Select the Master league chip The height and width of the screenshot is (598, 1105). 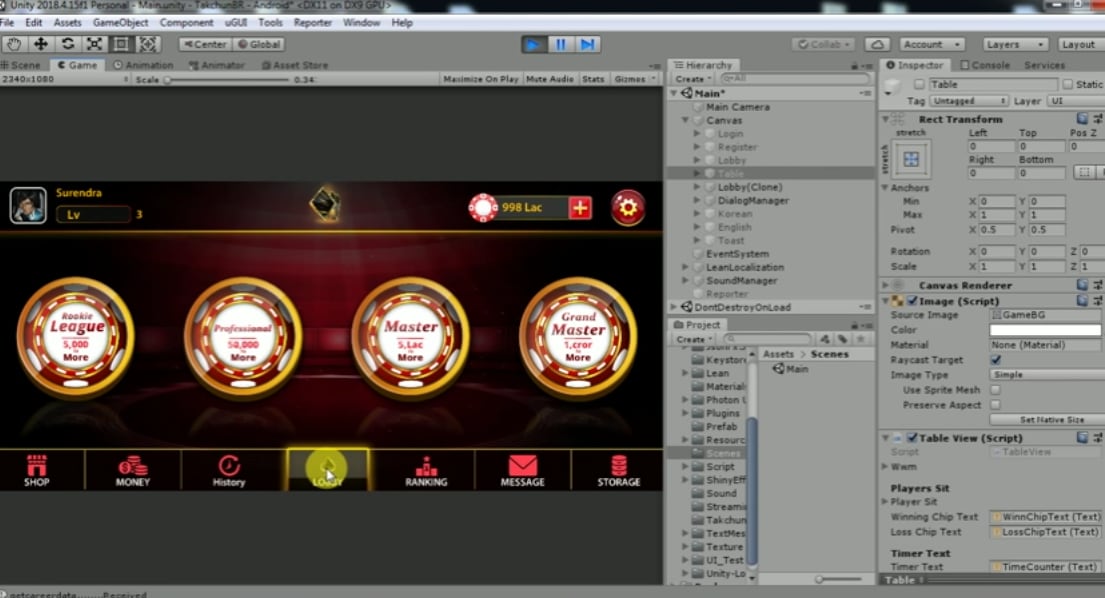coord(410,337)
